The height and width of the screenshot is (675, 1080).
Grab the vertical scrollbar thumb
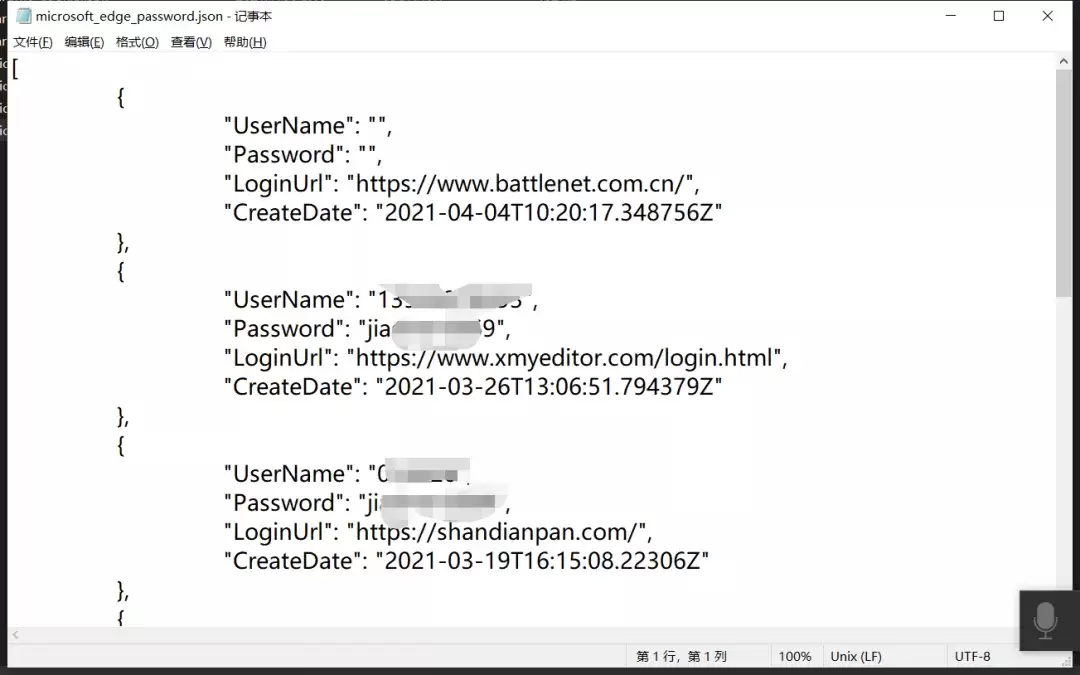coord(1063,183)
